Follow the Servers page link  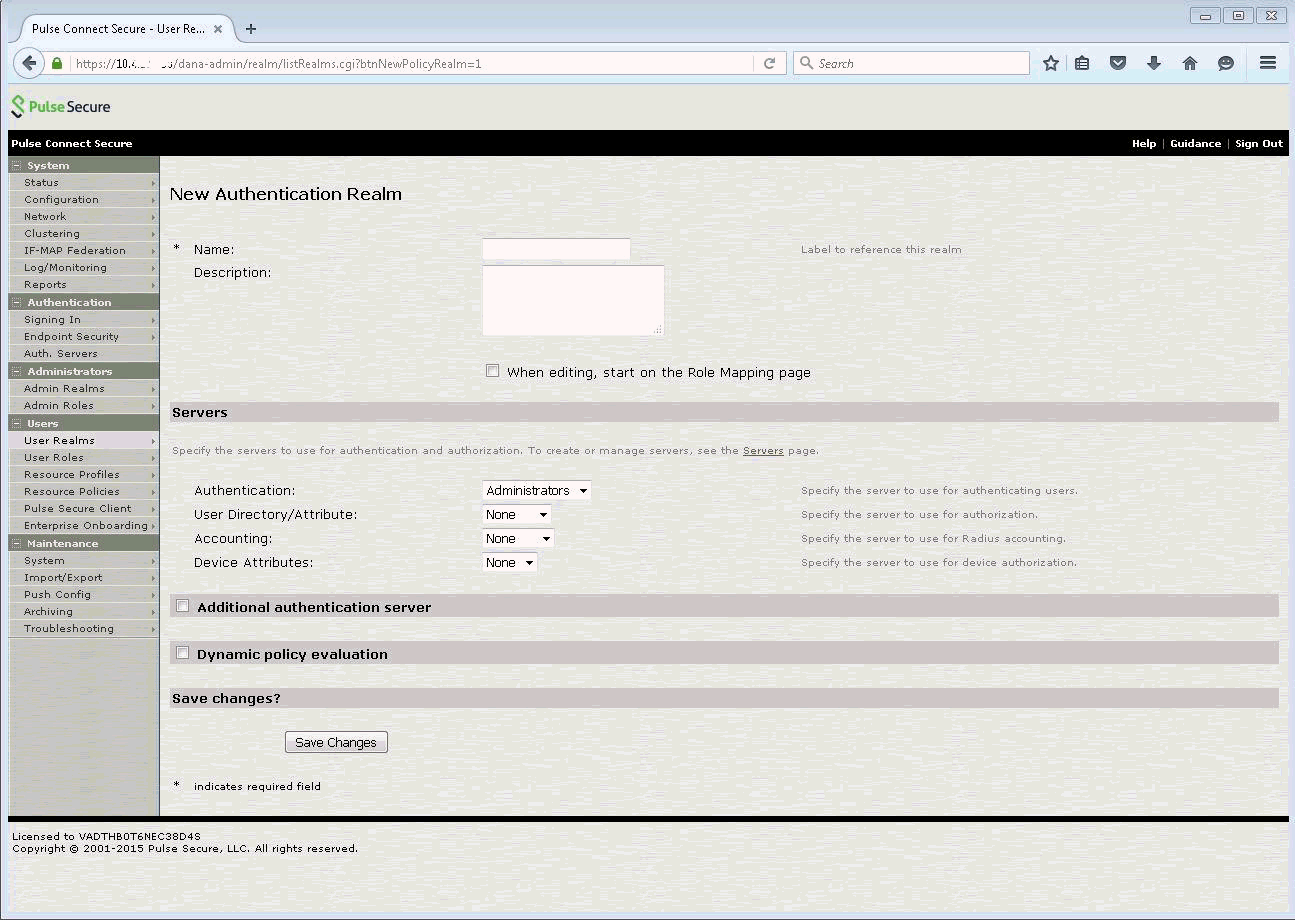pos(763,451)
